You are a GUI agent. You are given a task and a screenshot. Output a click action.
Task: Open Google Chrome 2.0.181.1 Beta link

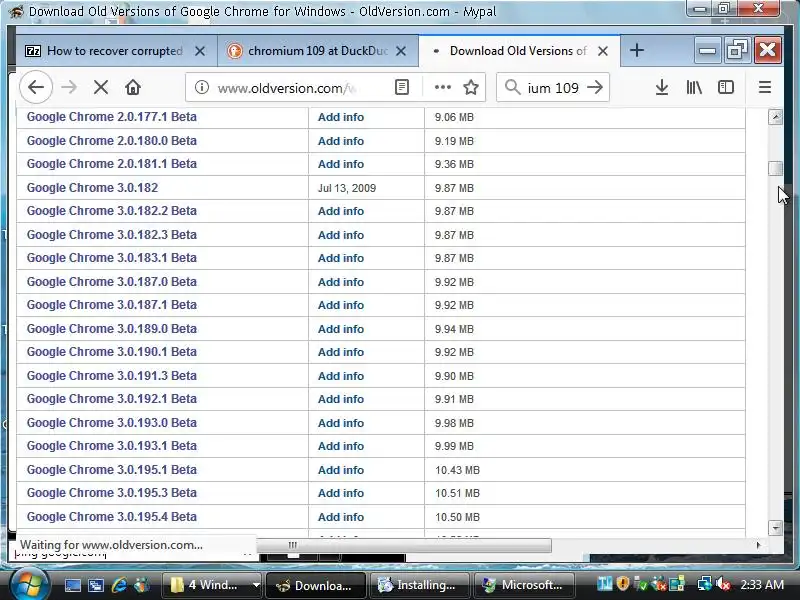click(x=111, y=164)
